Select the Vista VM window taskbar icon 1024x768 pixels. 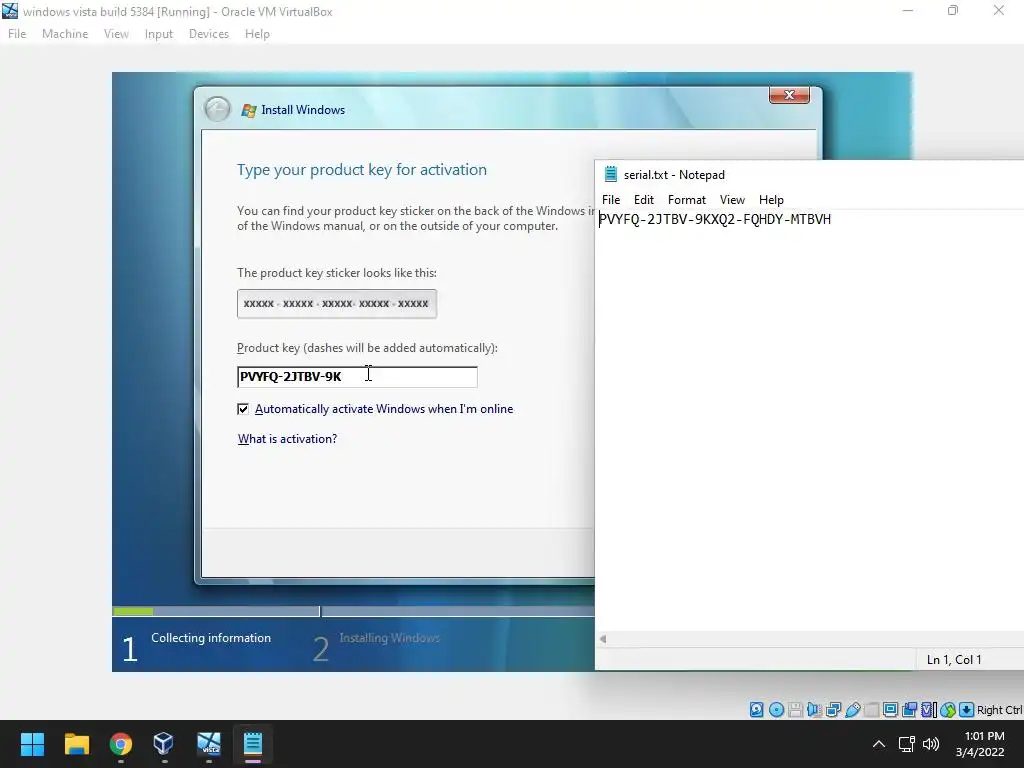(x=208, y=744)
